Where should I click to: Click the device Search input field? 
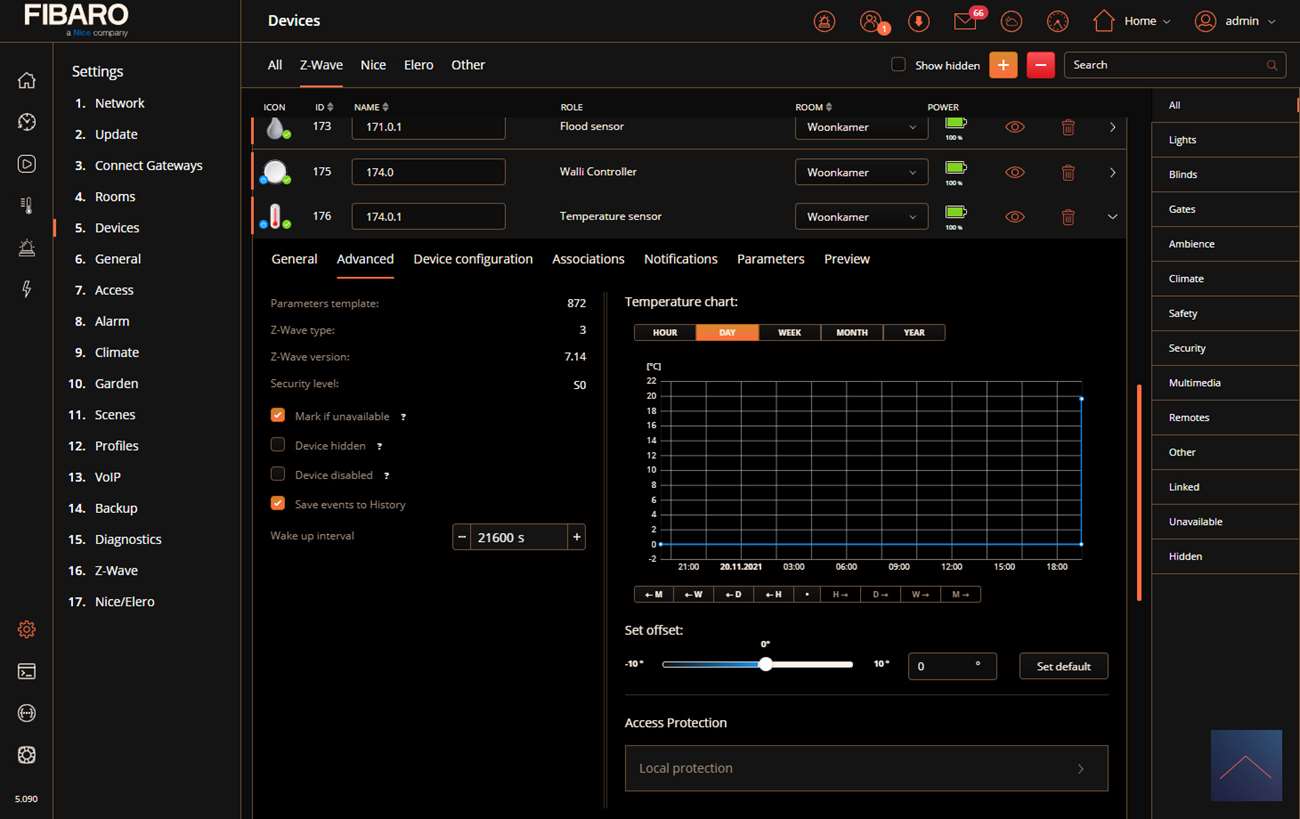[1165, 65]
